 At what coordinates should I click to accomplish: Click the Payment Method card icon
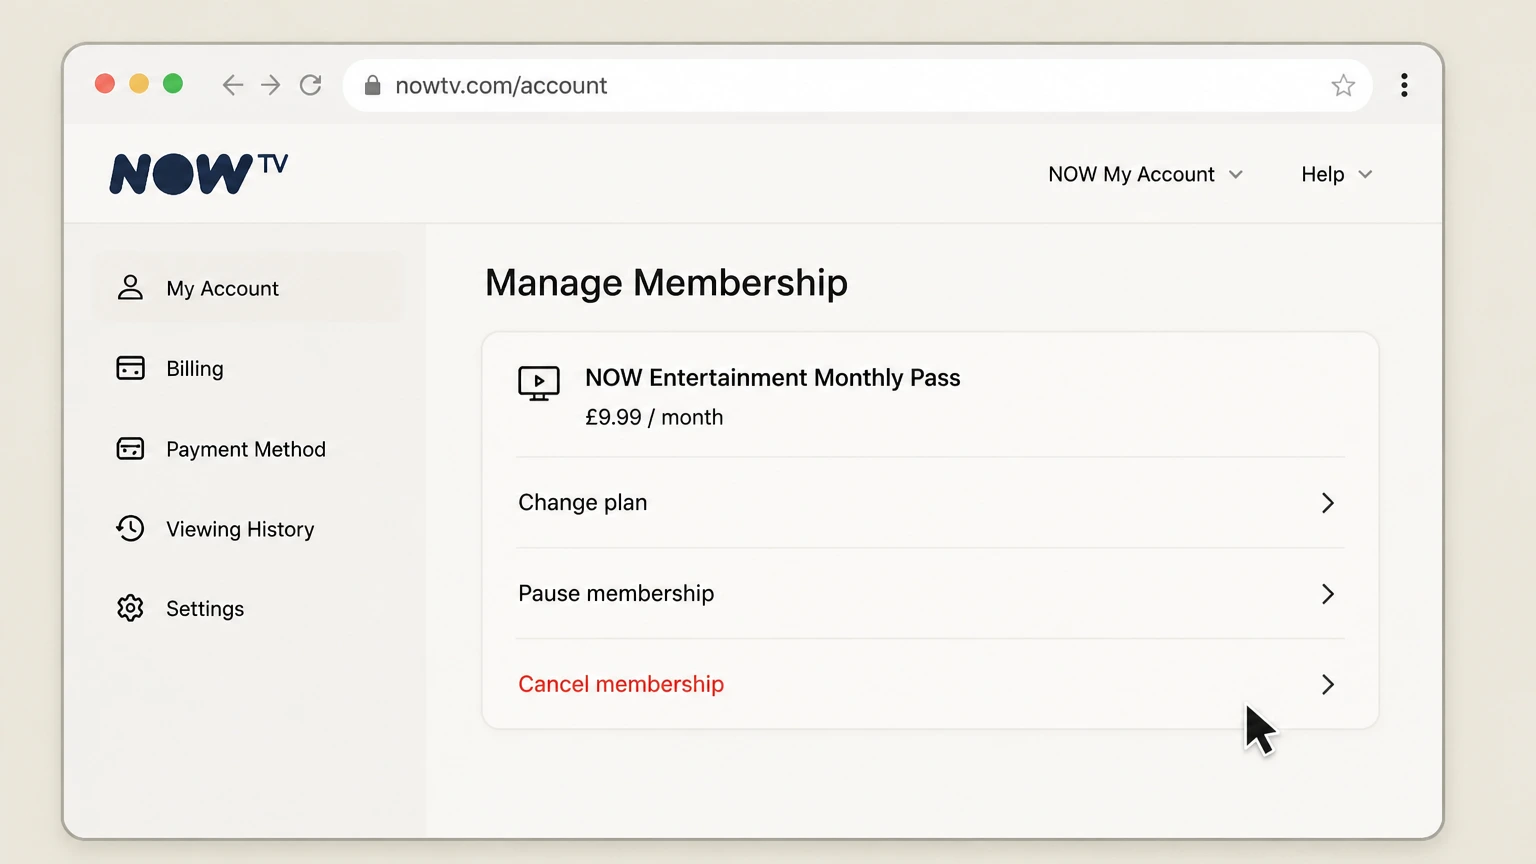click(130, 449)
